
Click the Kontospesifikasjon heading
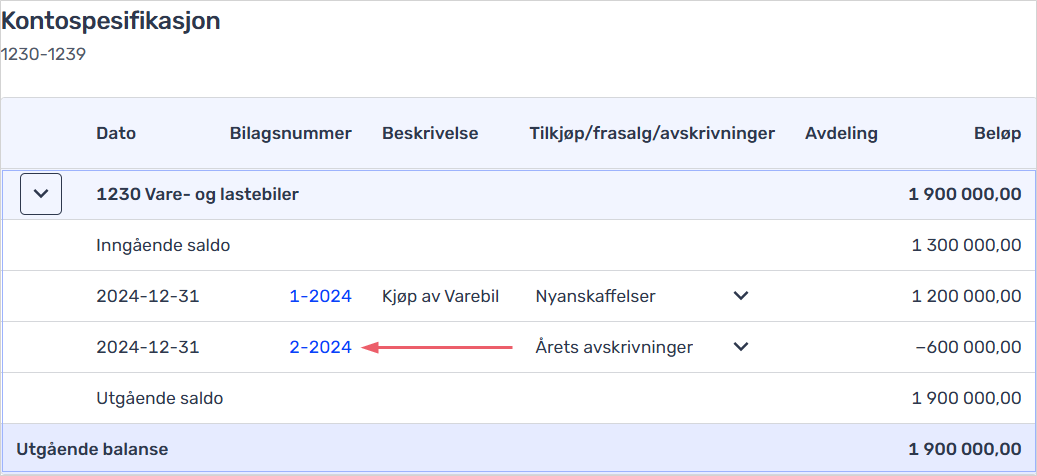click(x=110, y=21)
